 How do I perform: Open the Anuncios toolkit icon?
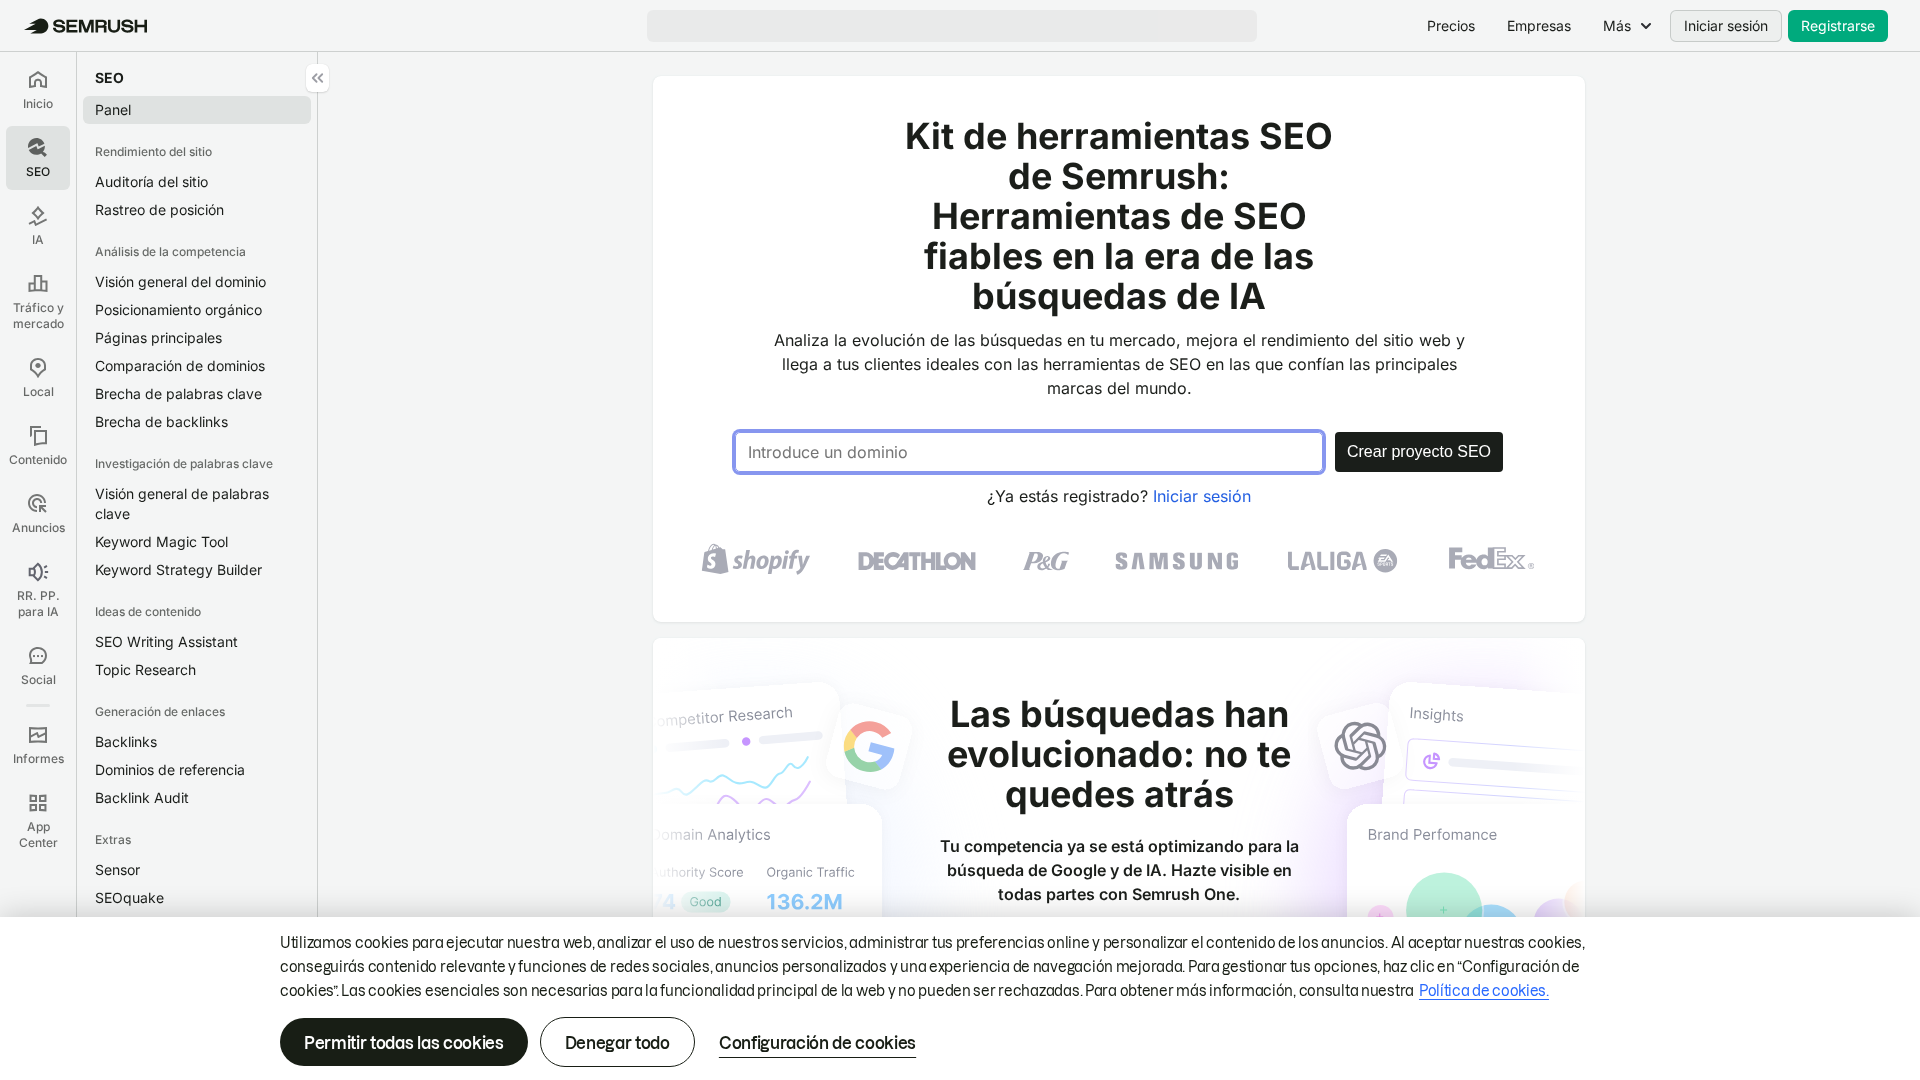38,514
